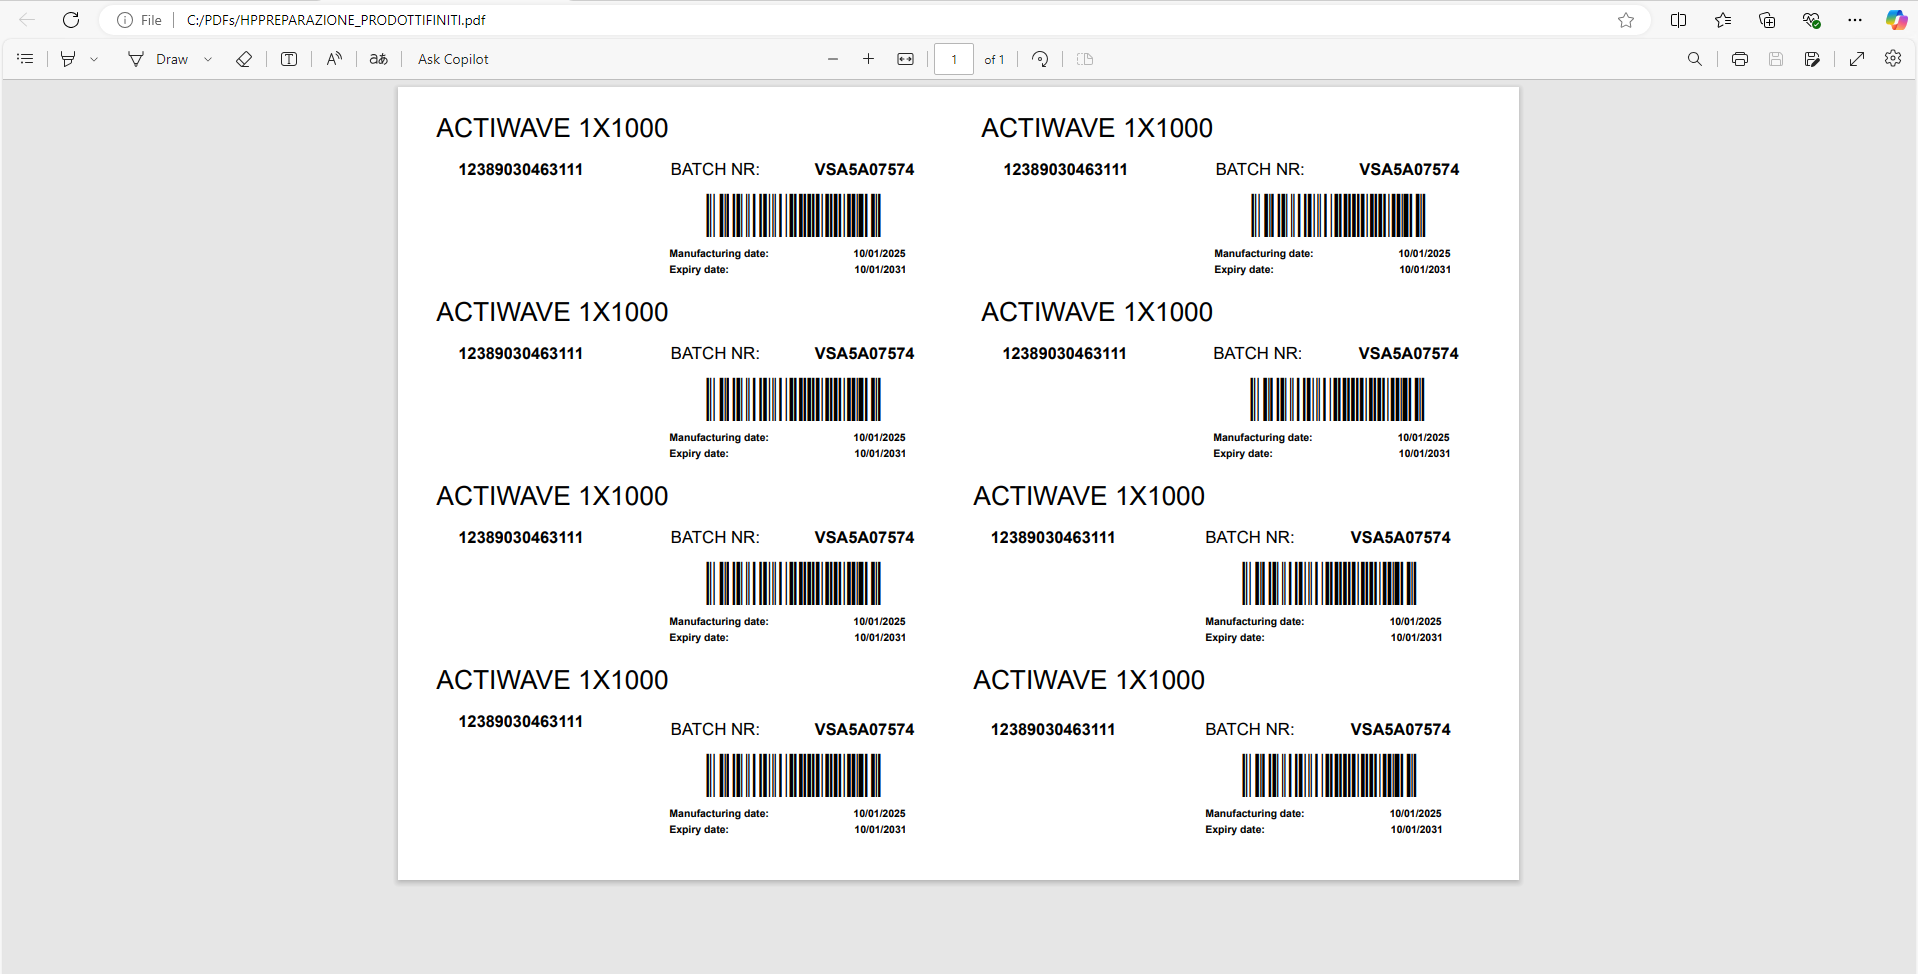
Task: Open Find in PDF search
Action: (1695, 59)
